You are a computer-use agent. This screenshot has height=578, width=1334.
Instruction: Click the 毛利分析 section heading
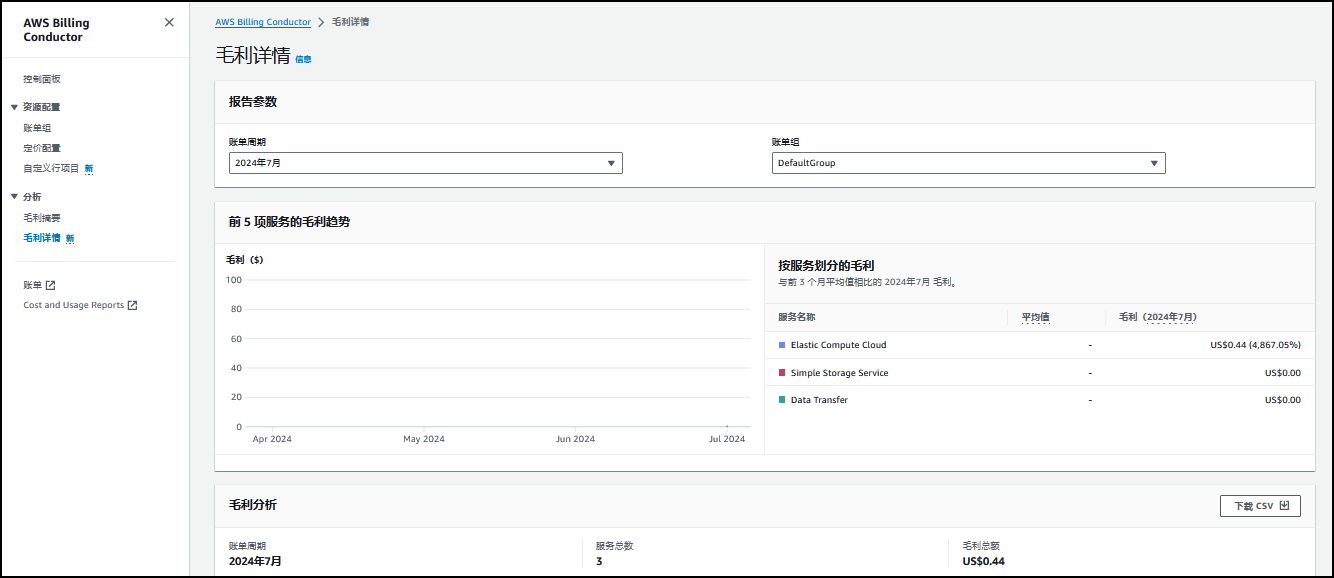(x=252, y=505)
